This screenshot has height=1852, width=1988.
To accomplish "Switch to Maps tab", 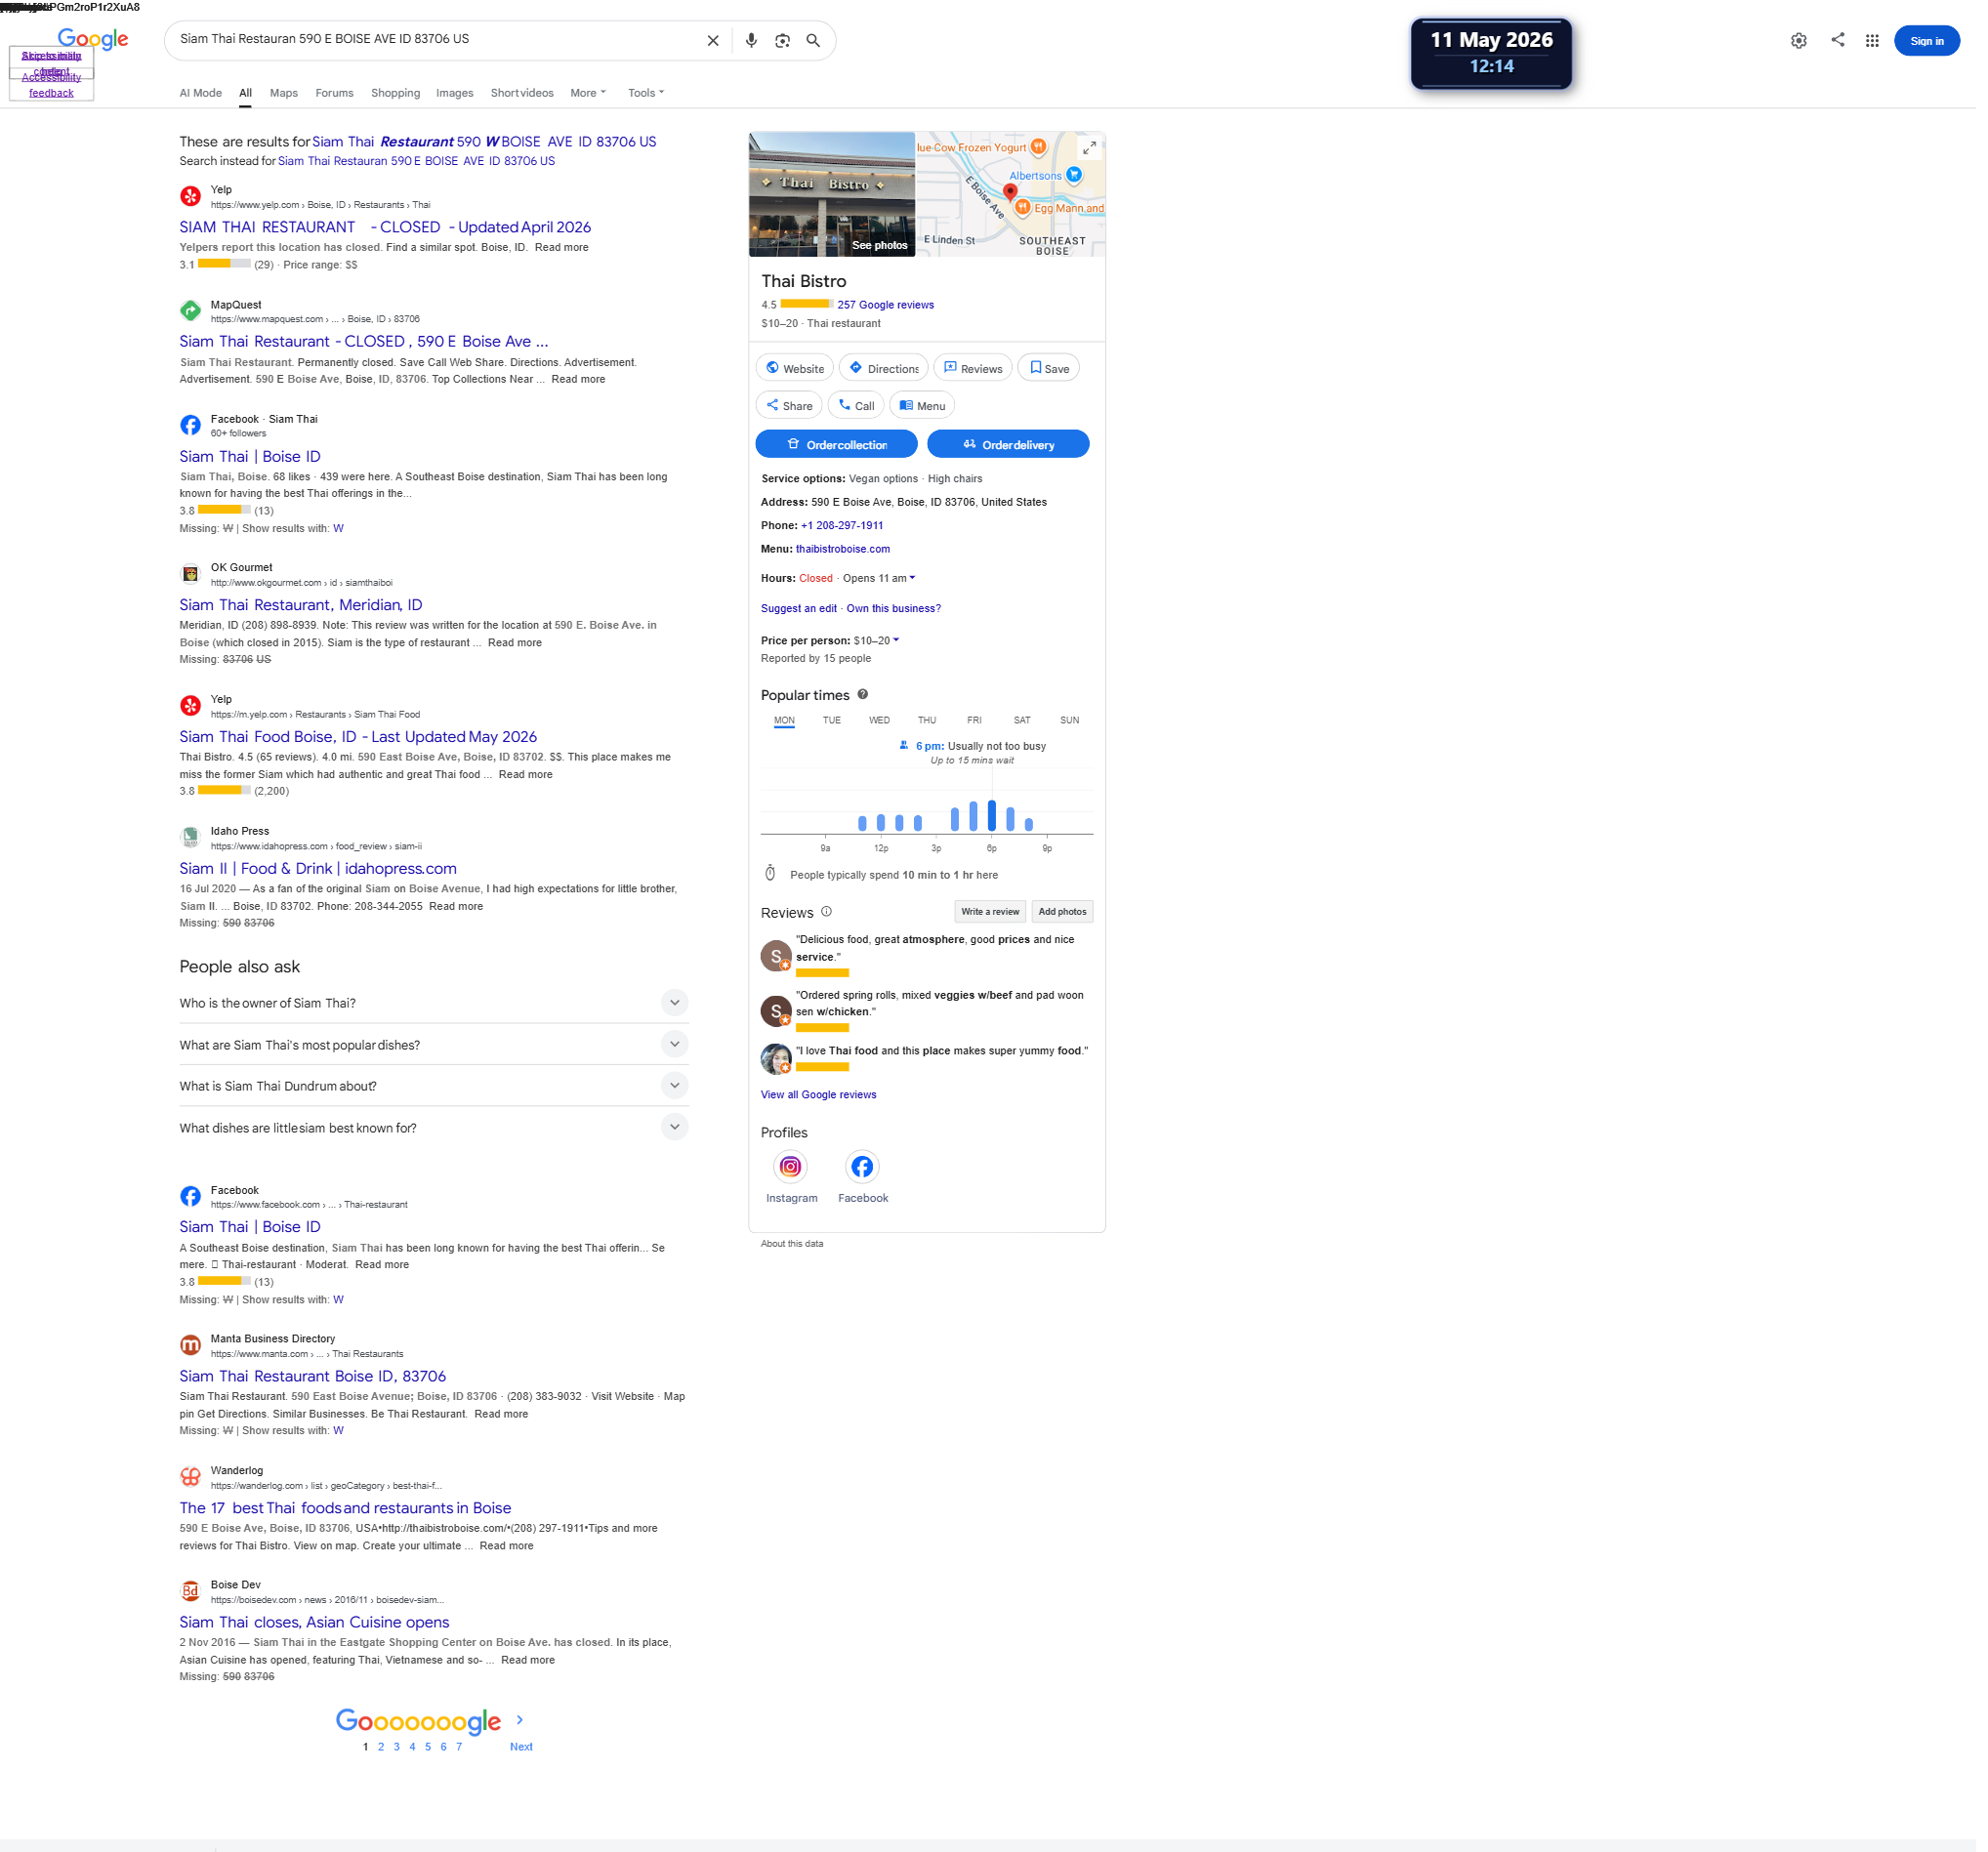I will pyautogui.click(x=286, y=93).
